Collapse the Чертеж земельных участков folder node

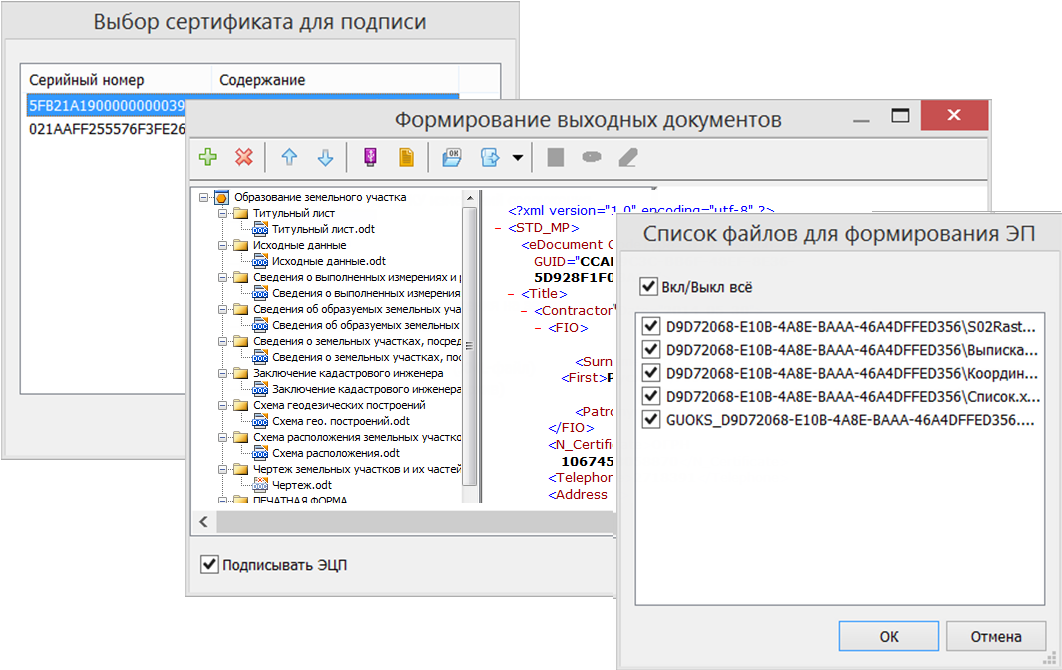(x=222, y=469)
